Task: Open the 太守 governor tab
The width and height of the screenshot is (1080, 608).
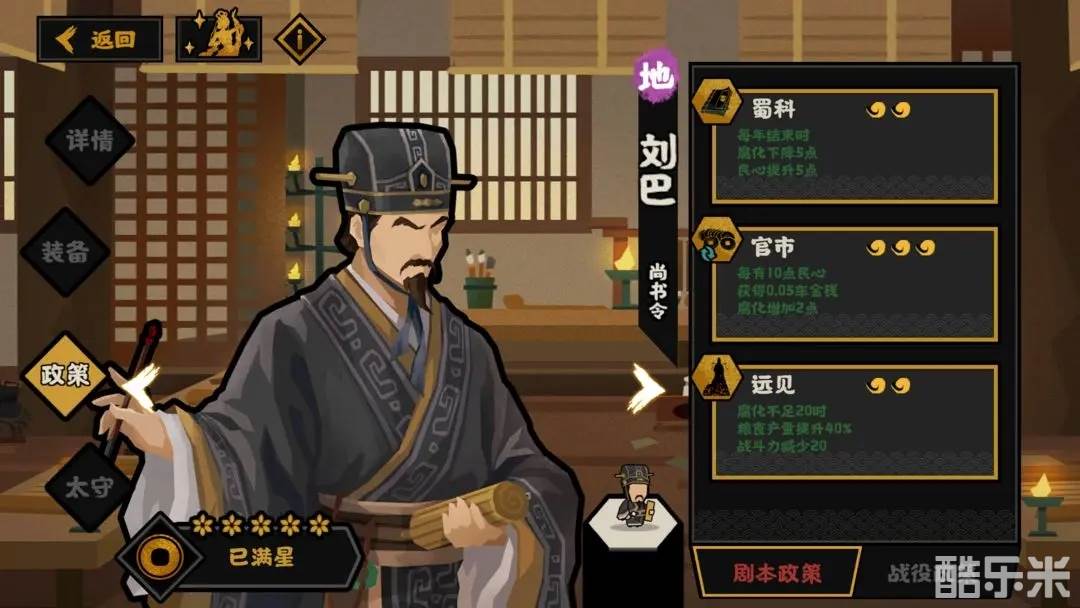Action: coord(89,488)
